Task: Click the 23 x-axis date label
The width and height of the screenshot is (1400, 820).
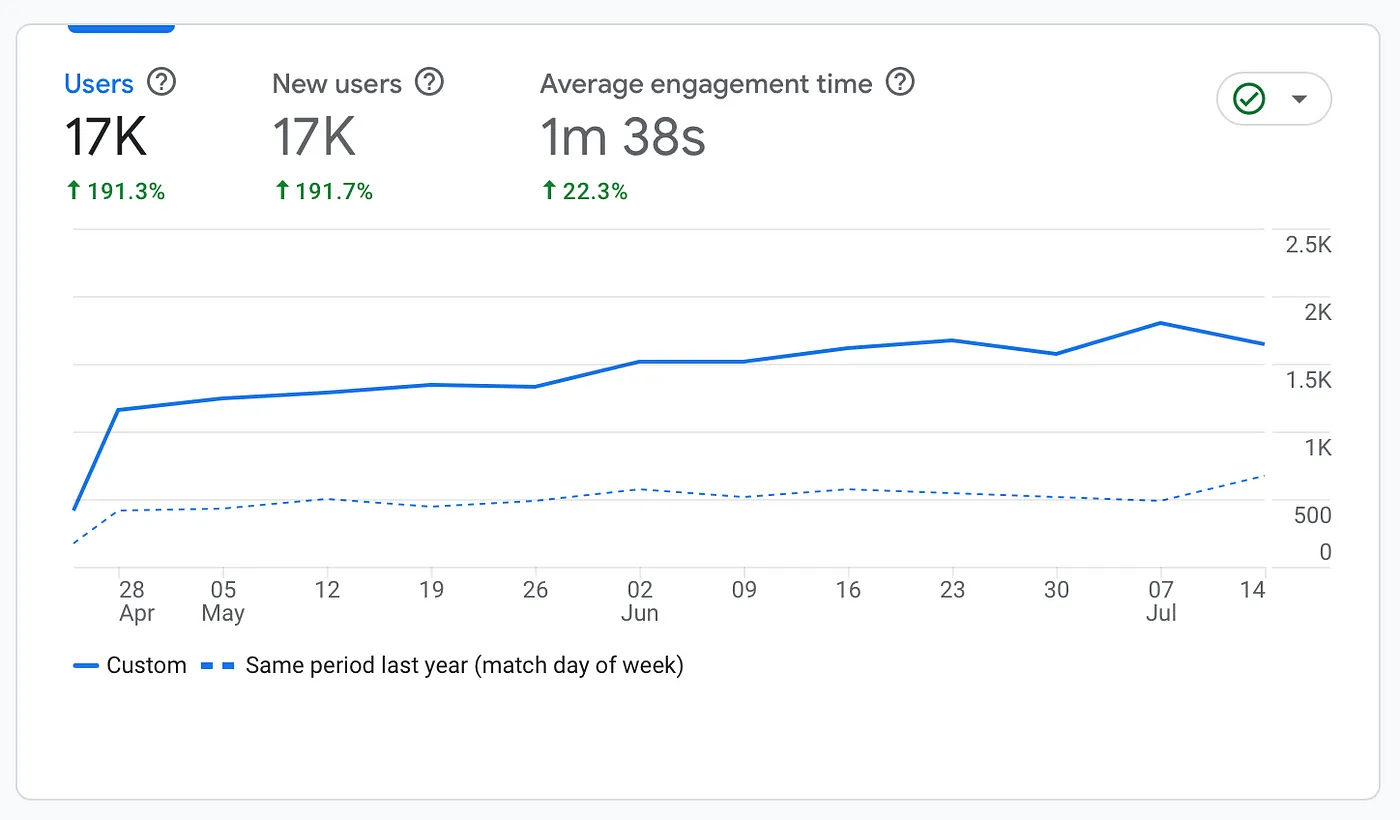Action: [x=952, y=590]
